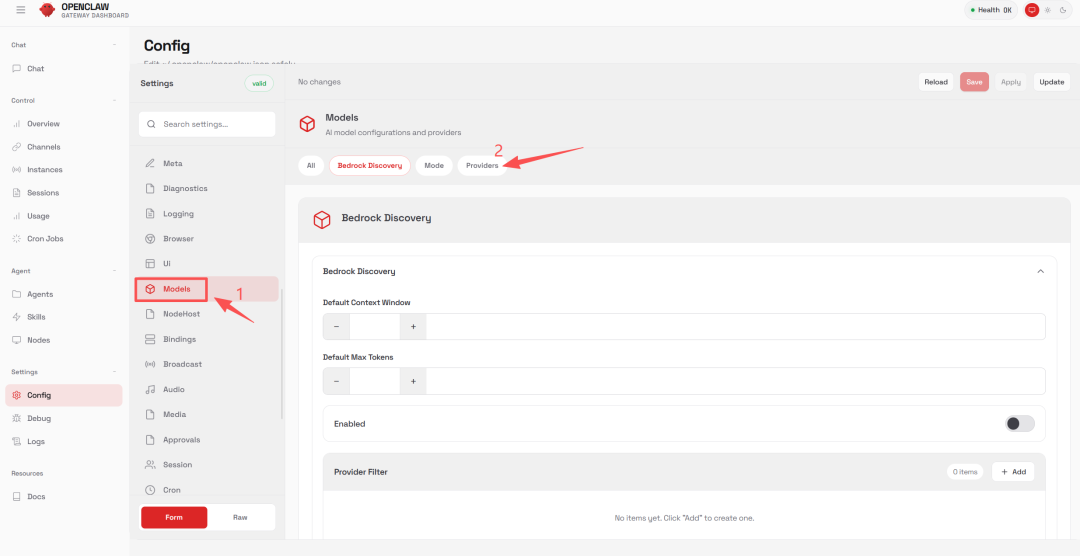Collapse the Chat sidebar group

pos(114,45)
